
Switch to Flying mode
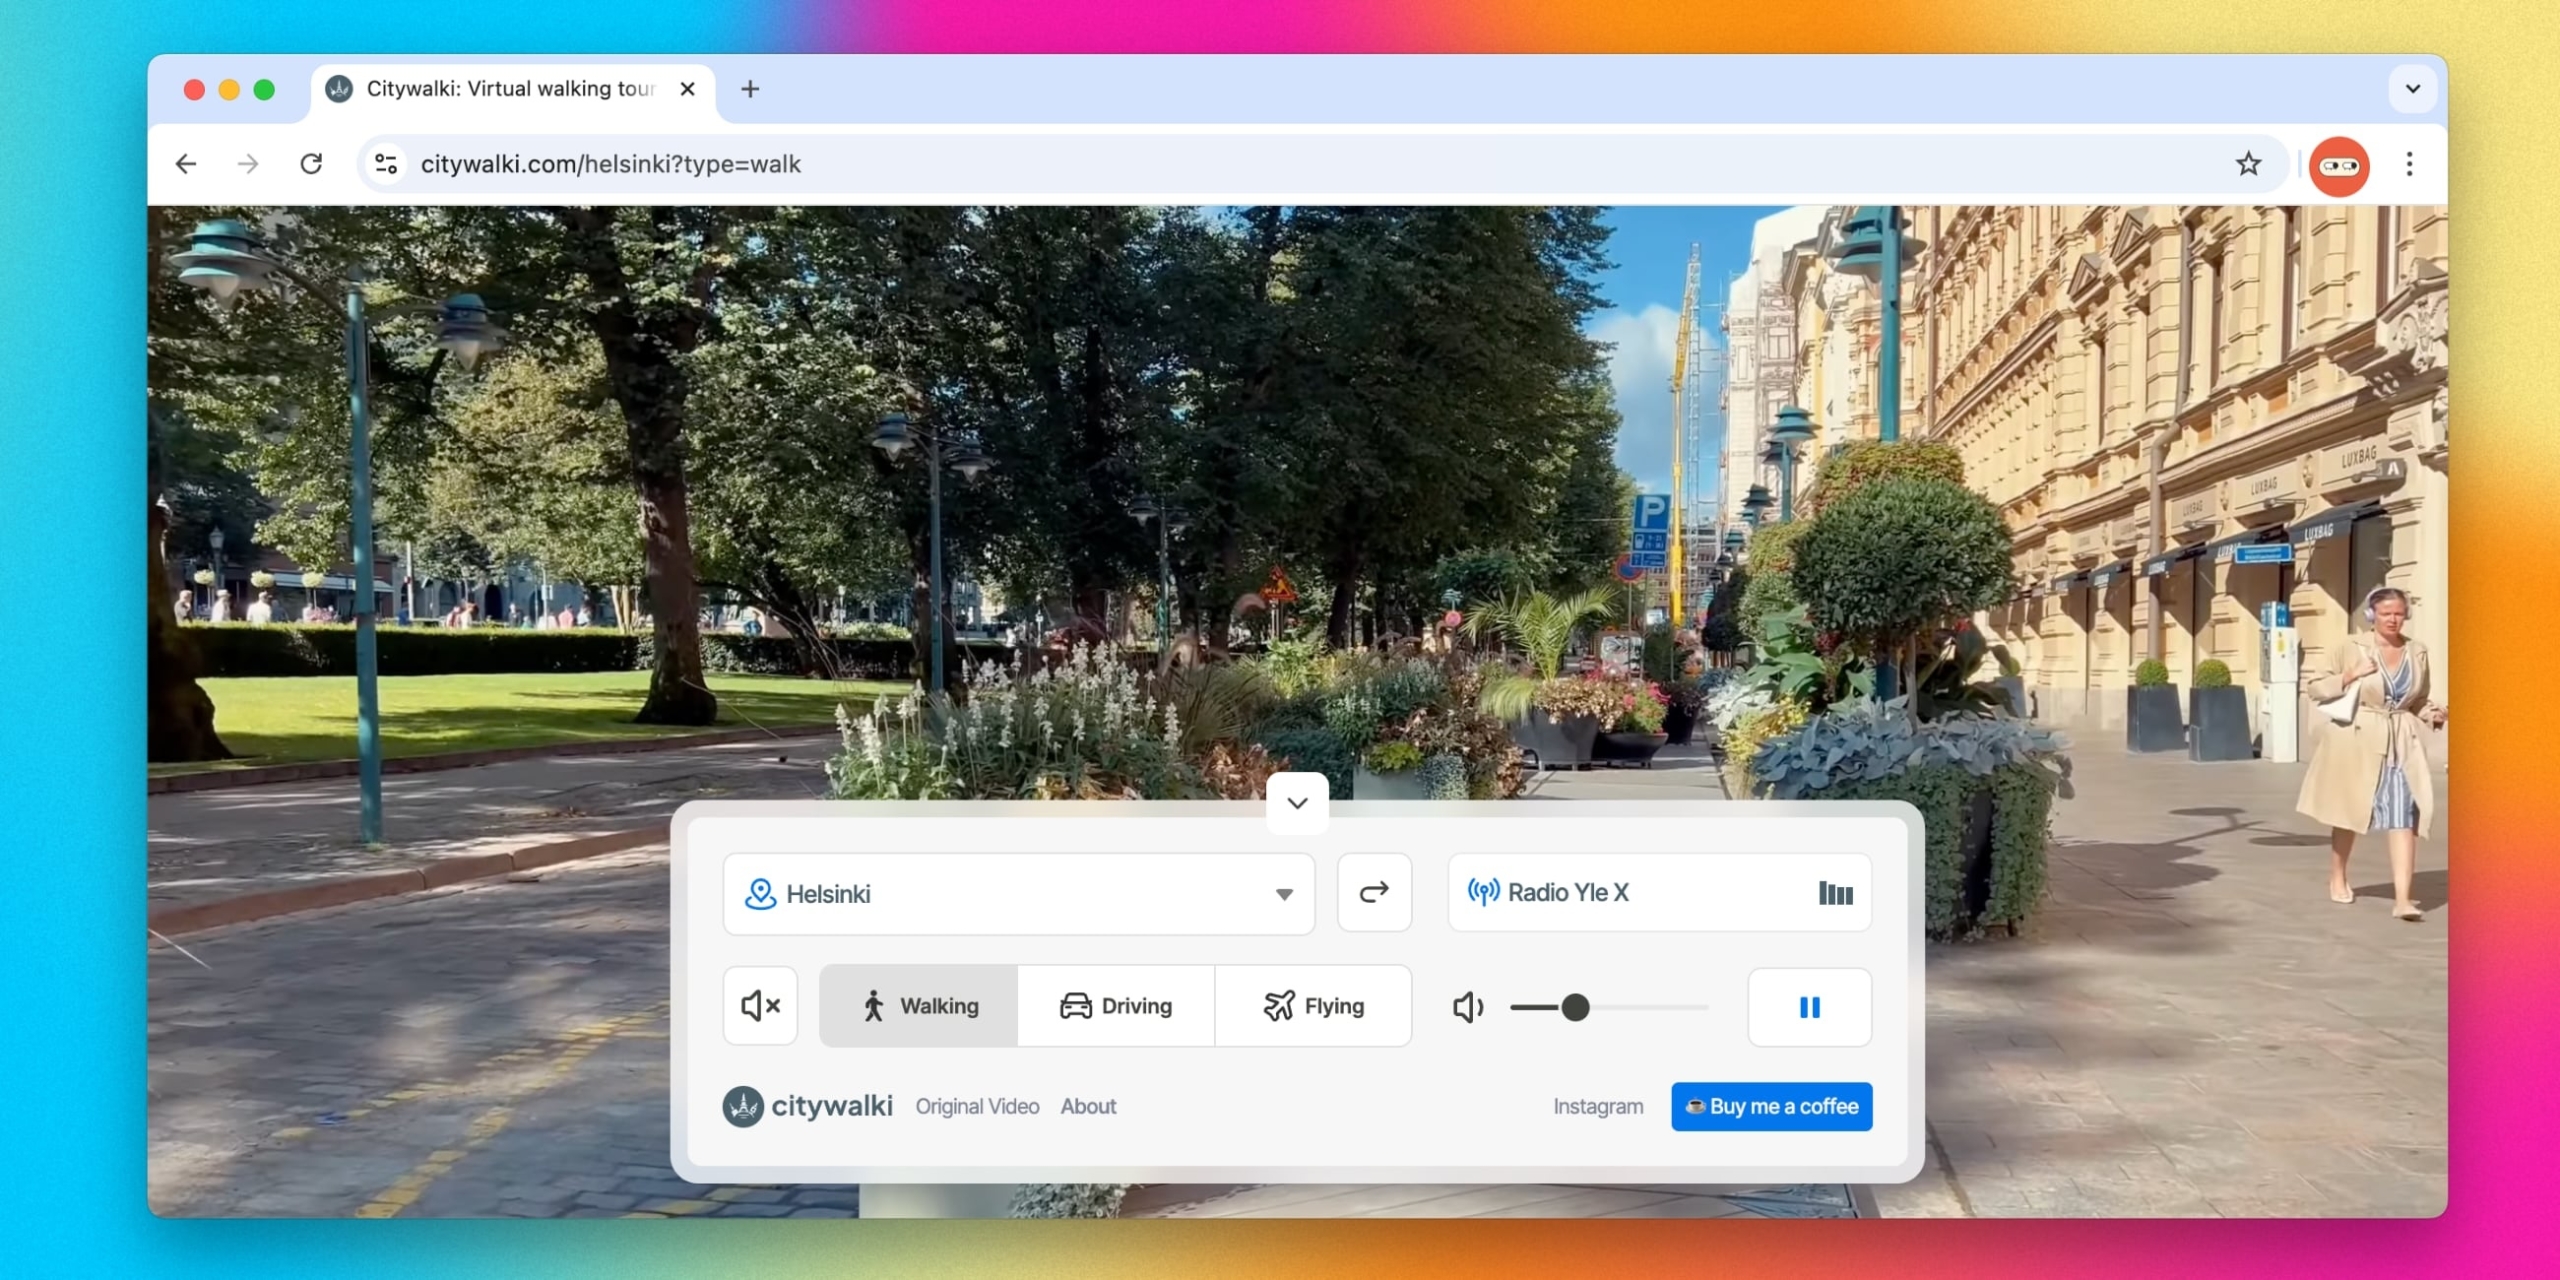coord(1313,1006)
